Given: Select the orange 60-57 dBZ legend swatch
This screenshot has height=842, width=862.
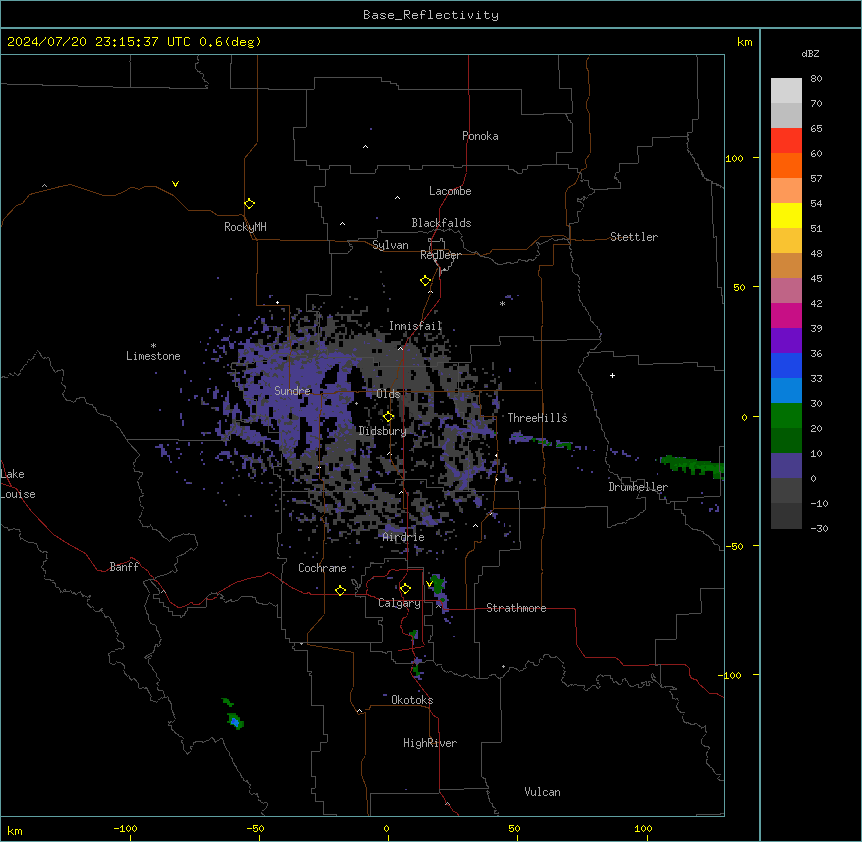Looking at the screenshot, I should (786, 165).
